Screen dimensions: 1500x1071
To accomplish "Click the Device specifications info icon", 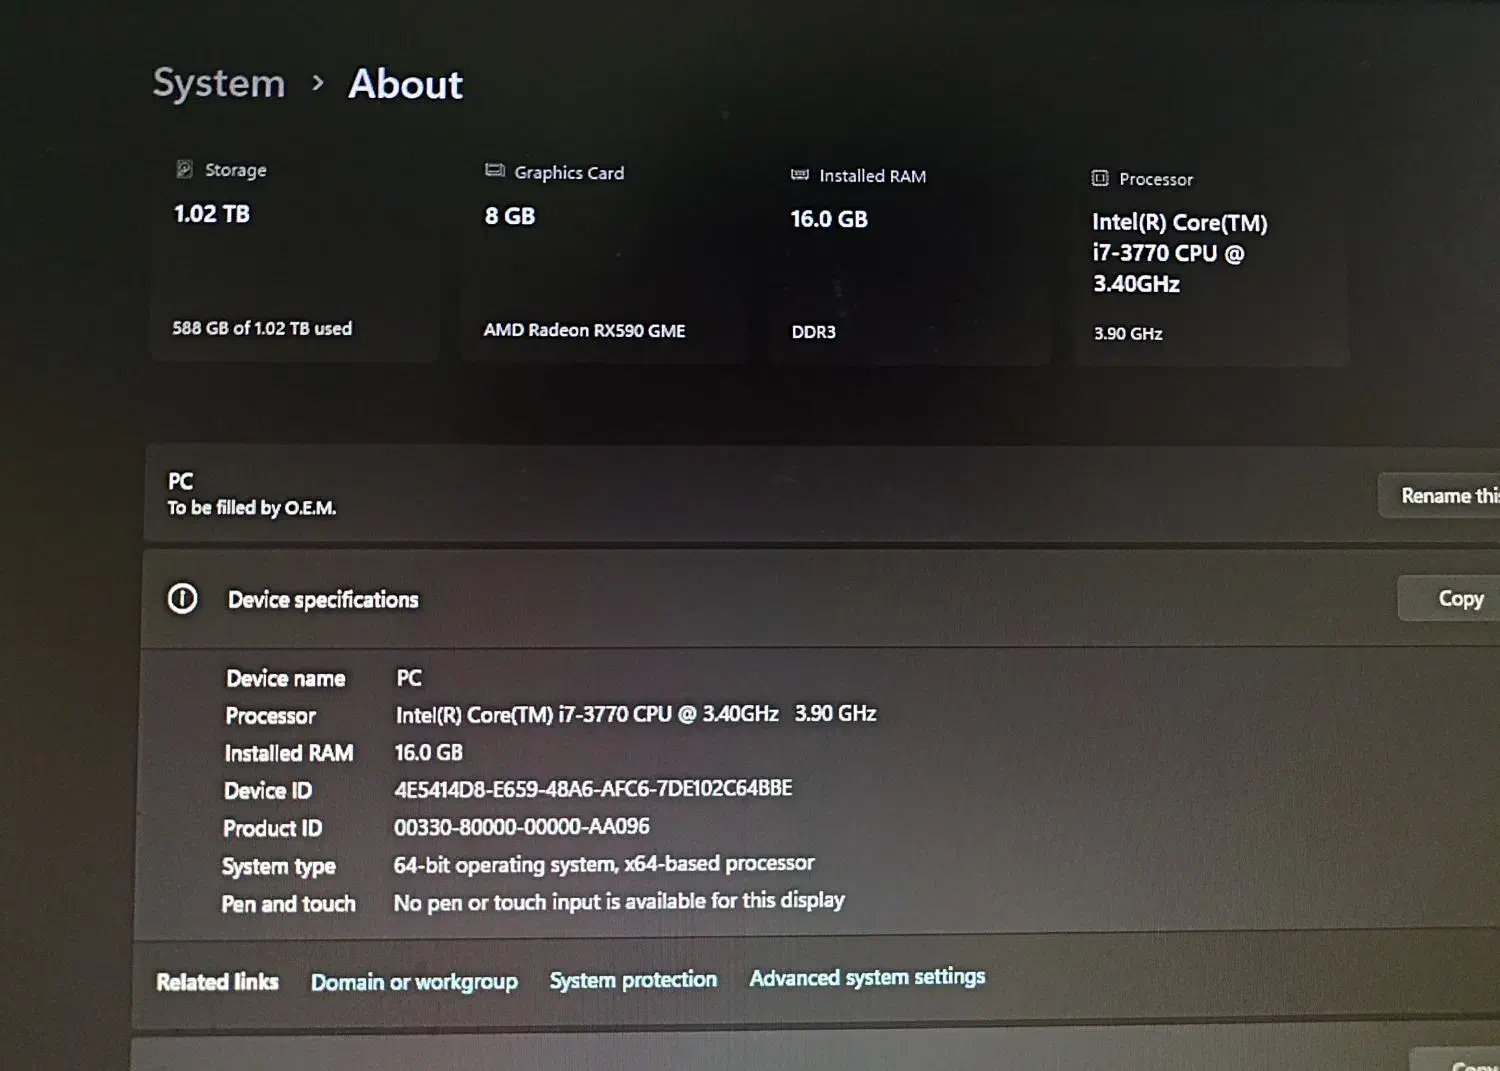I will click(x=182, y=598).
